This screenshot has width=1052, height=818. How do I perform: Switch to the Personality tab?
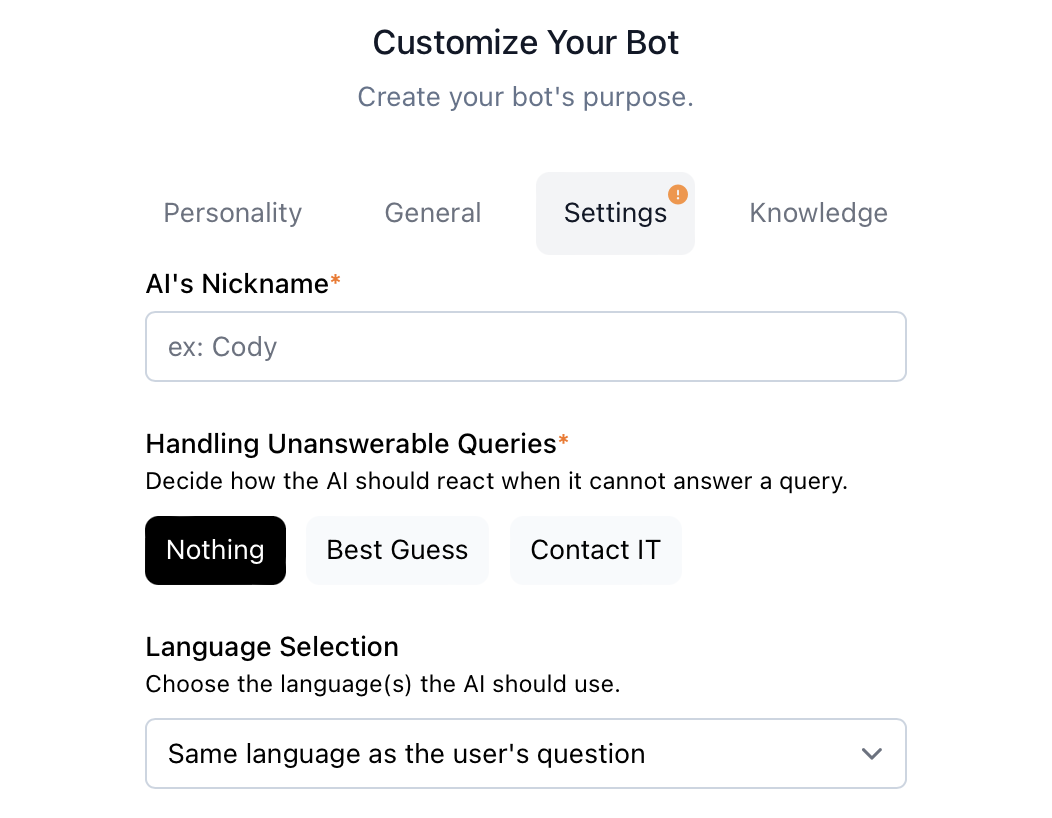click(233, 213)
